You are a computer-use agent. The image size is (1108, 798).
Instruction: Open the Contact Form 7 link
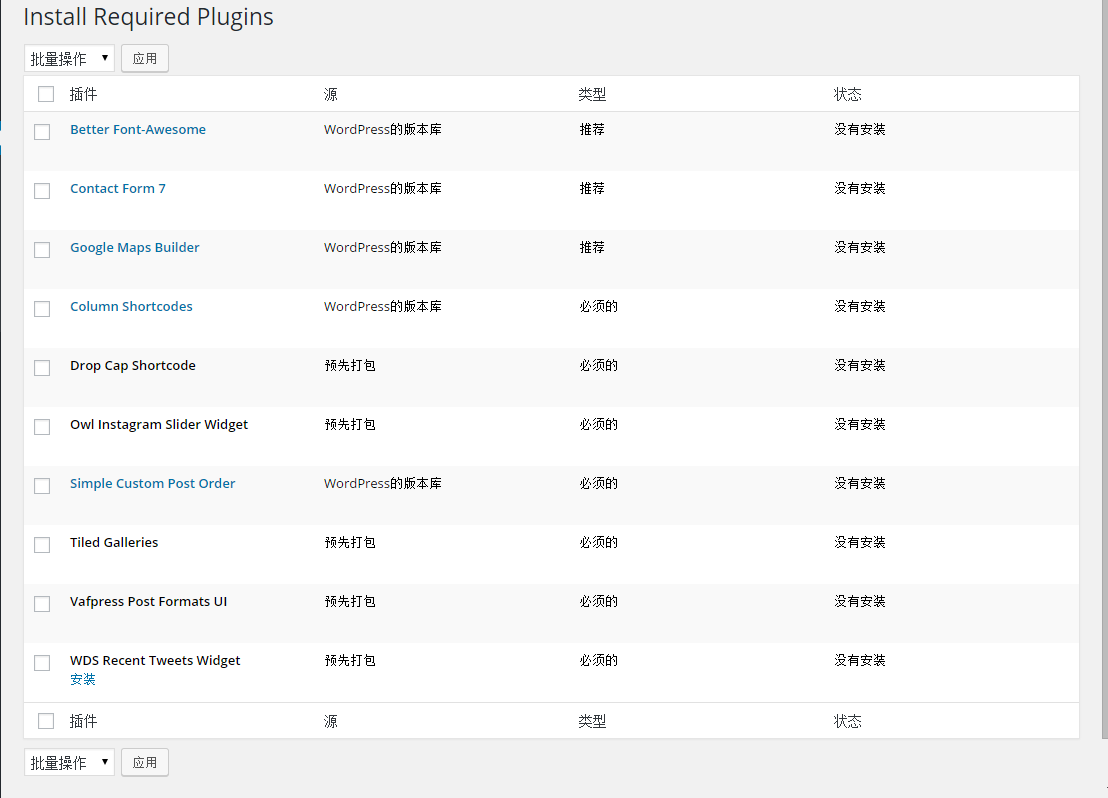(118, 189)
